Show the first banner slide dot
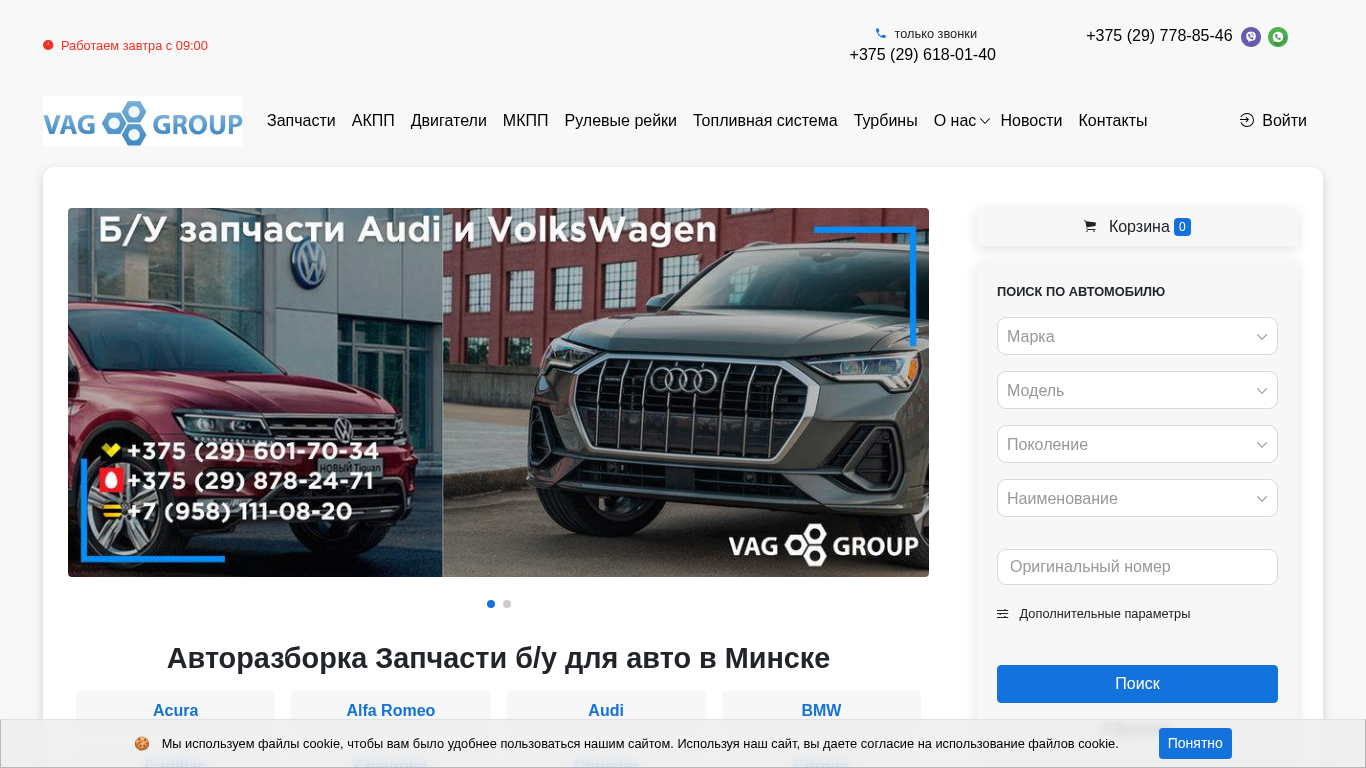This screenshot has height=768, width=1366. 491,604
